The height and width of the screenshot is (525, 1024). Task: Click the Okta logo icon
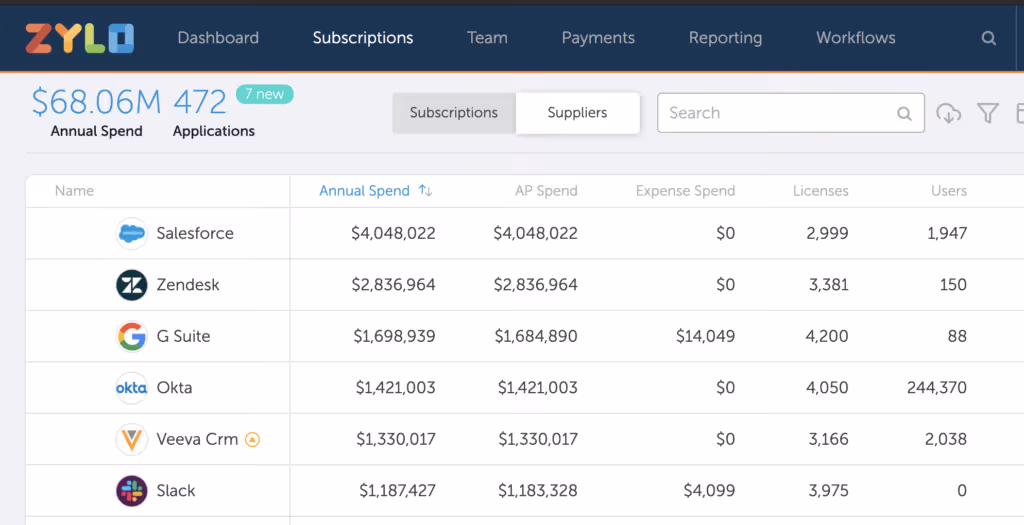click(131, 388)
